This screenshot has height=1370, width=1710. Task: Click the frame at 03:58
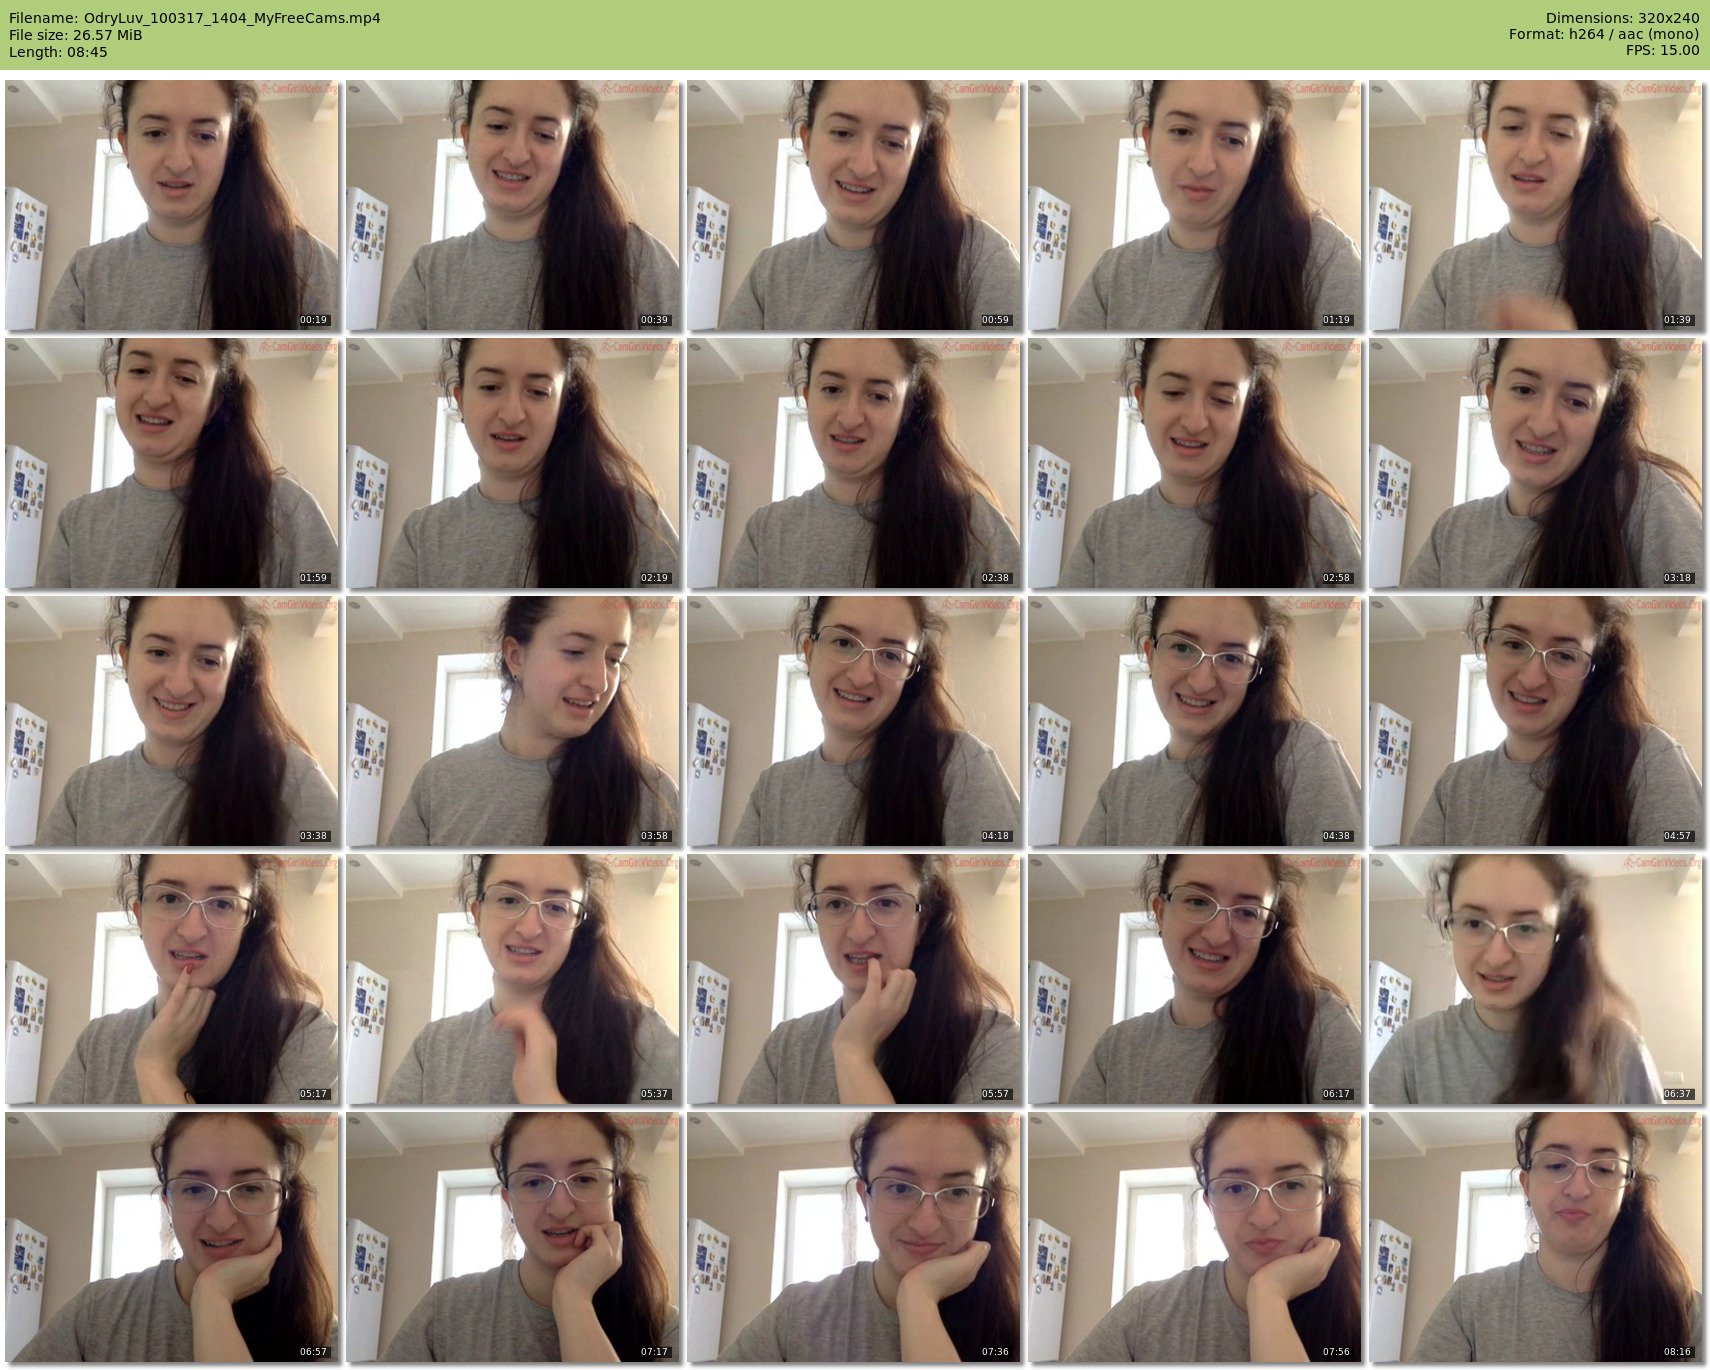[x=513, y=721]
